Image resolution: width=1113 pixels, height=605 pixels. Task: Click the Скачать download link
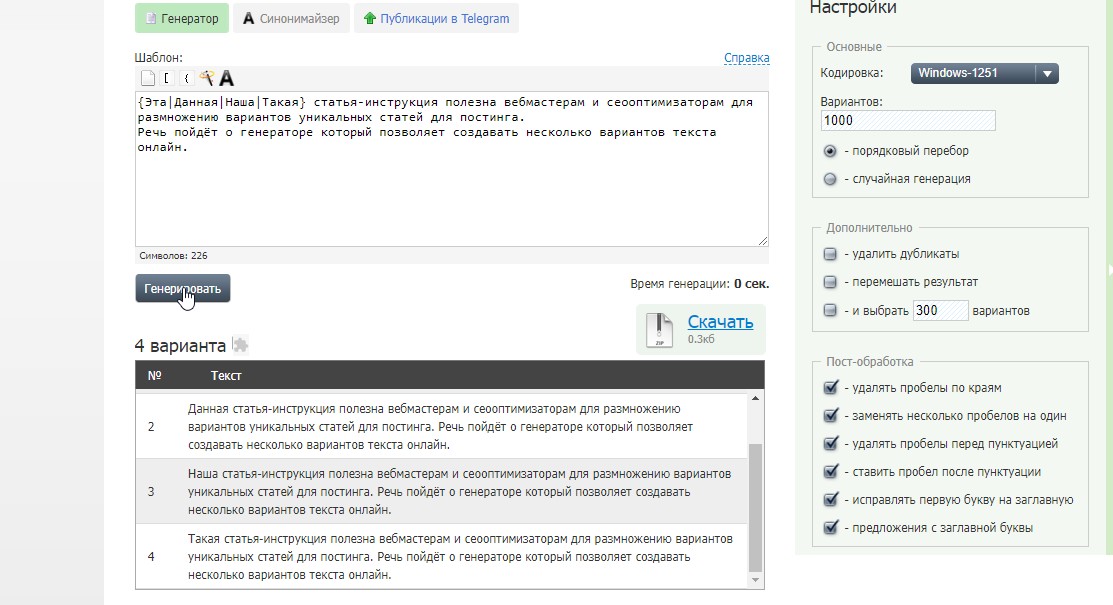pos(720,322)
